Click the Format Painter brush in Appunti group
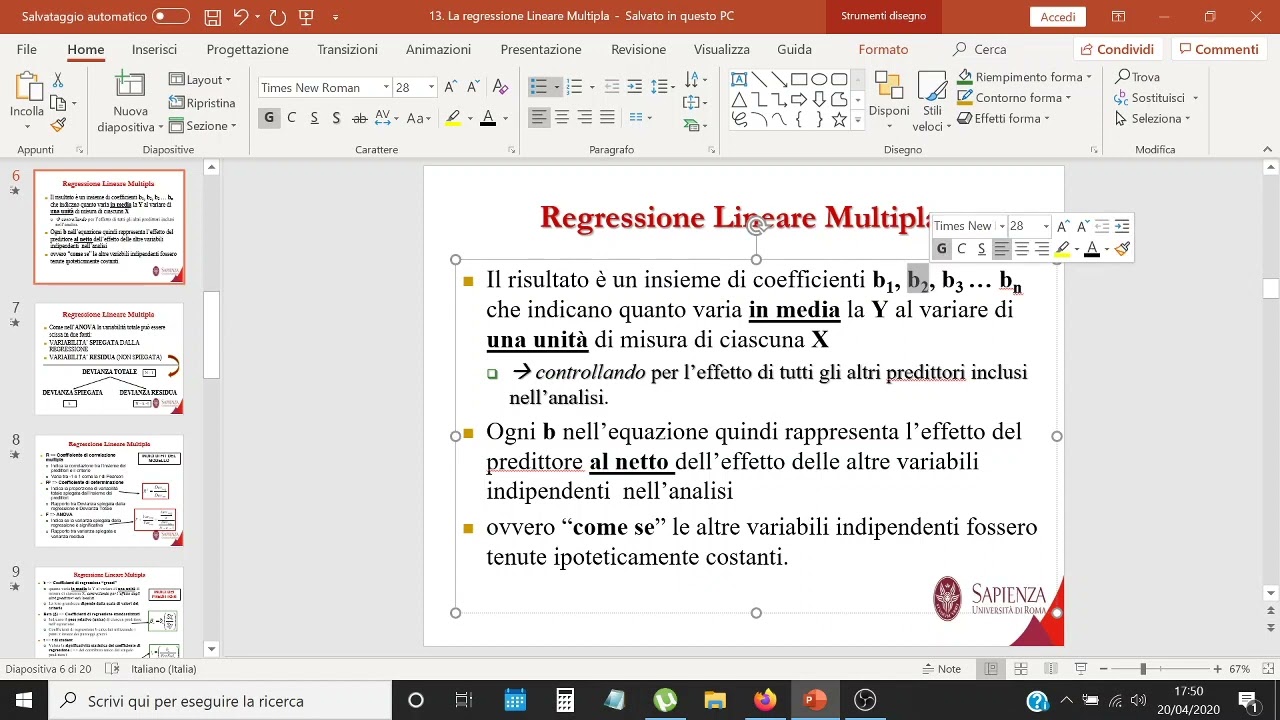1280x720 pixels. [58, 124]
